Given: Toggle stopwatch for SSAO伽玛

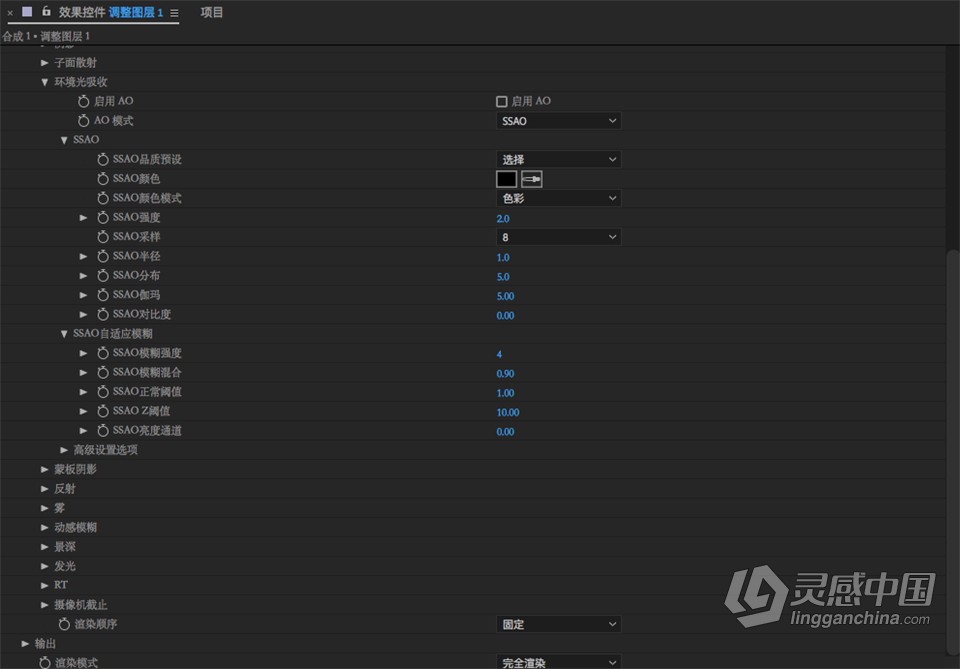Looking at the screenshot, I should 103,295.
